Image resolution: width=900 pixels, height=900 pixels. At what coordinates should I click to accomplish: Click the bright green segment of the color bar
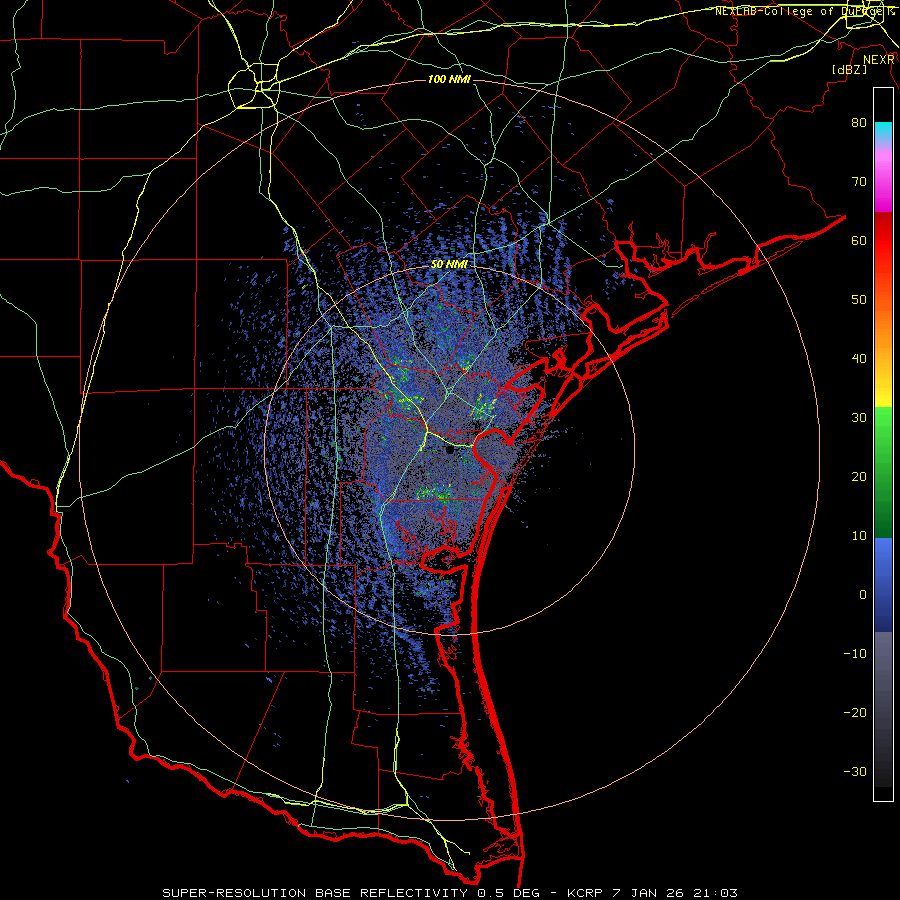tap(883, 430)
